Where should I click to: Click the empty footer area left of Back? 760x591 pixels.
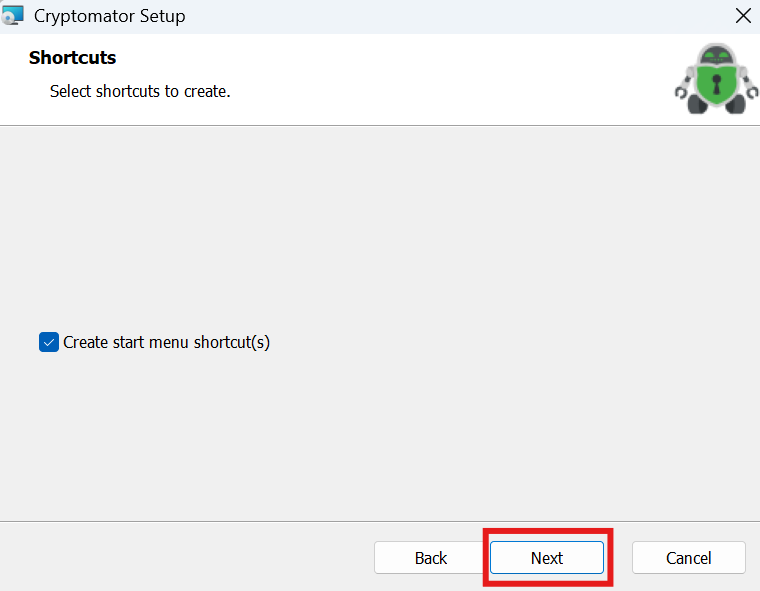tap(180, 558)
